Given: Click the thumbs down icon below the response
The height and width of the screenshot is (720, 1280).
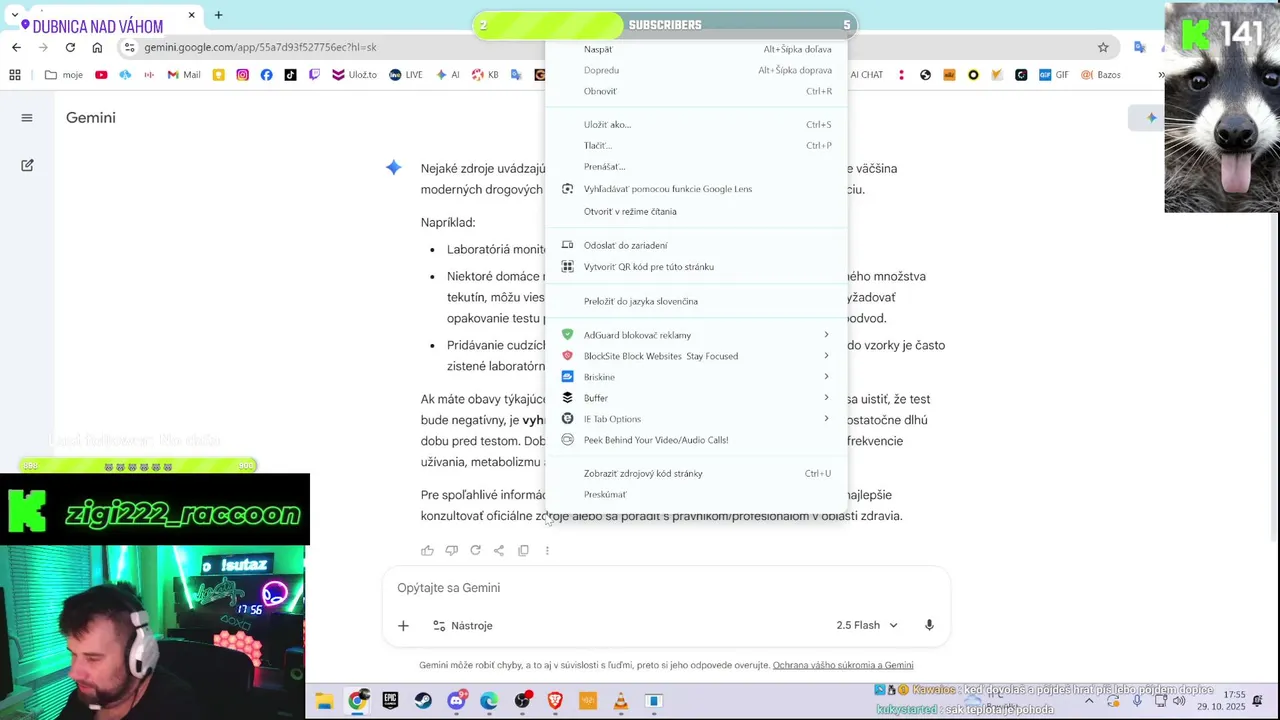Looking at the screenshot, I should pyautogui.click(x=451, y=550).
